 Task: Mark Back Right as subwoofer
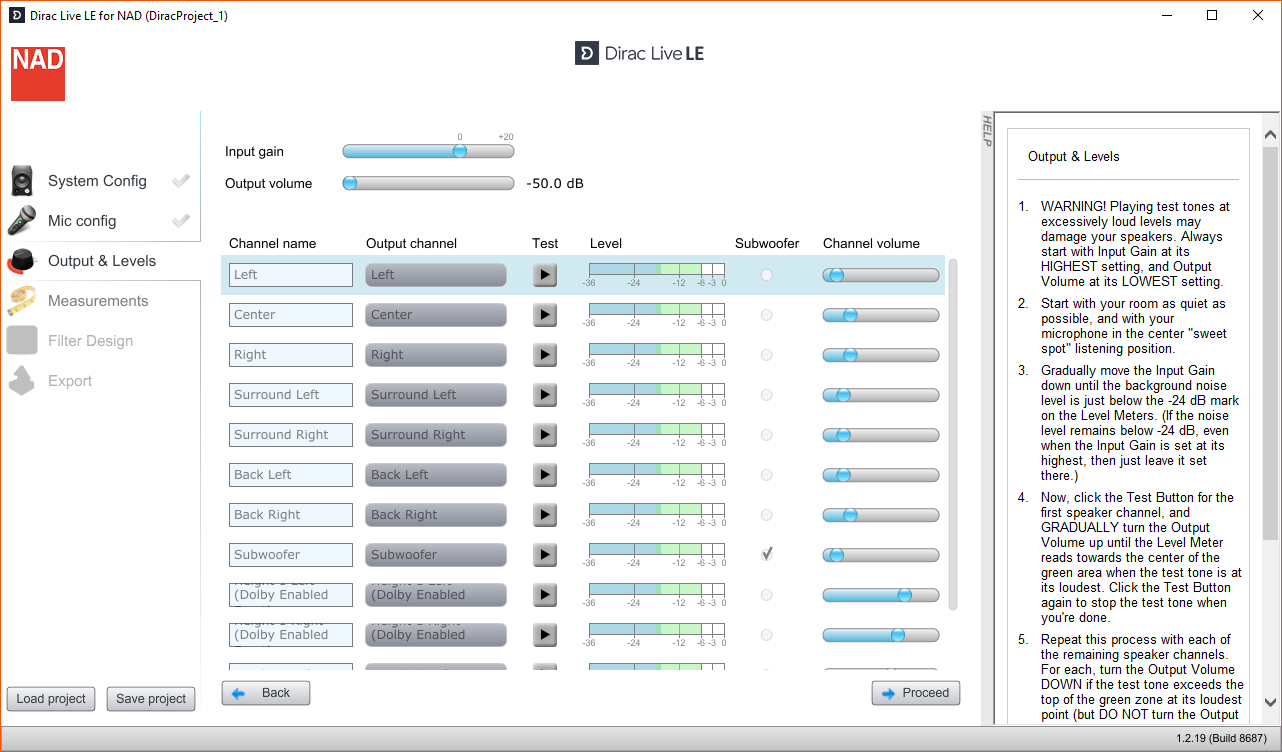click(767, 515)
